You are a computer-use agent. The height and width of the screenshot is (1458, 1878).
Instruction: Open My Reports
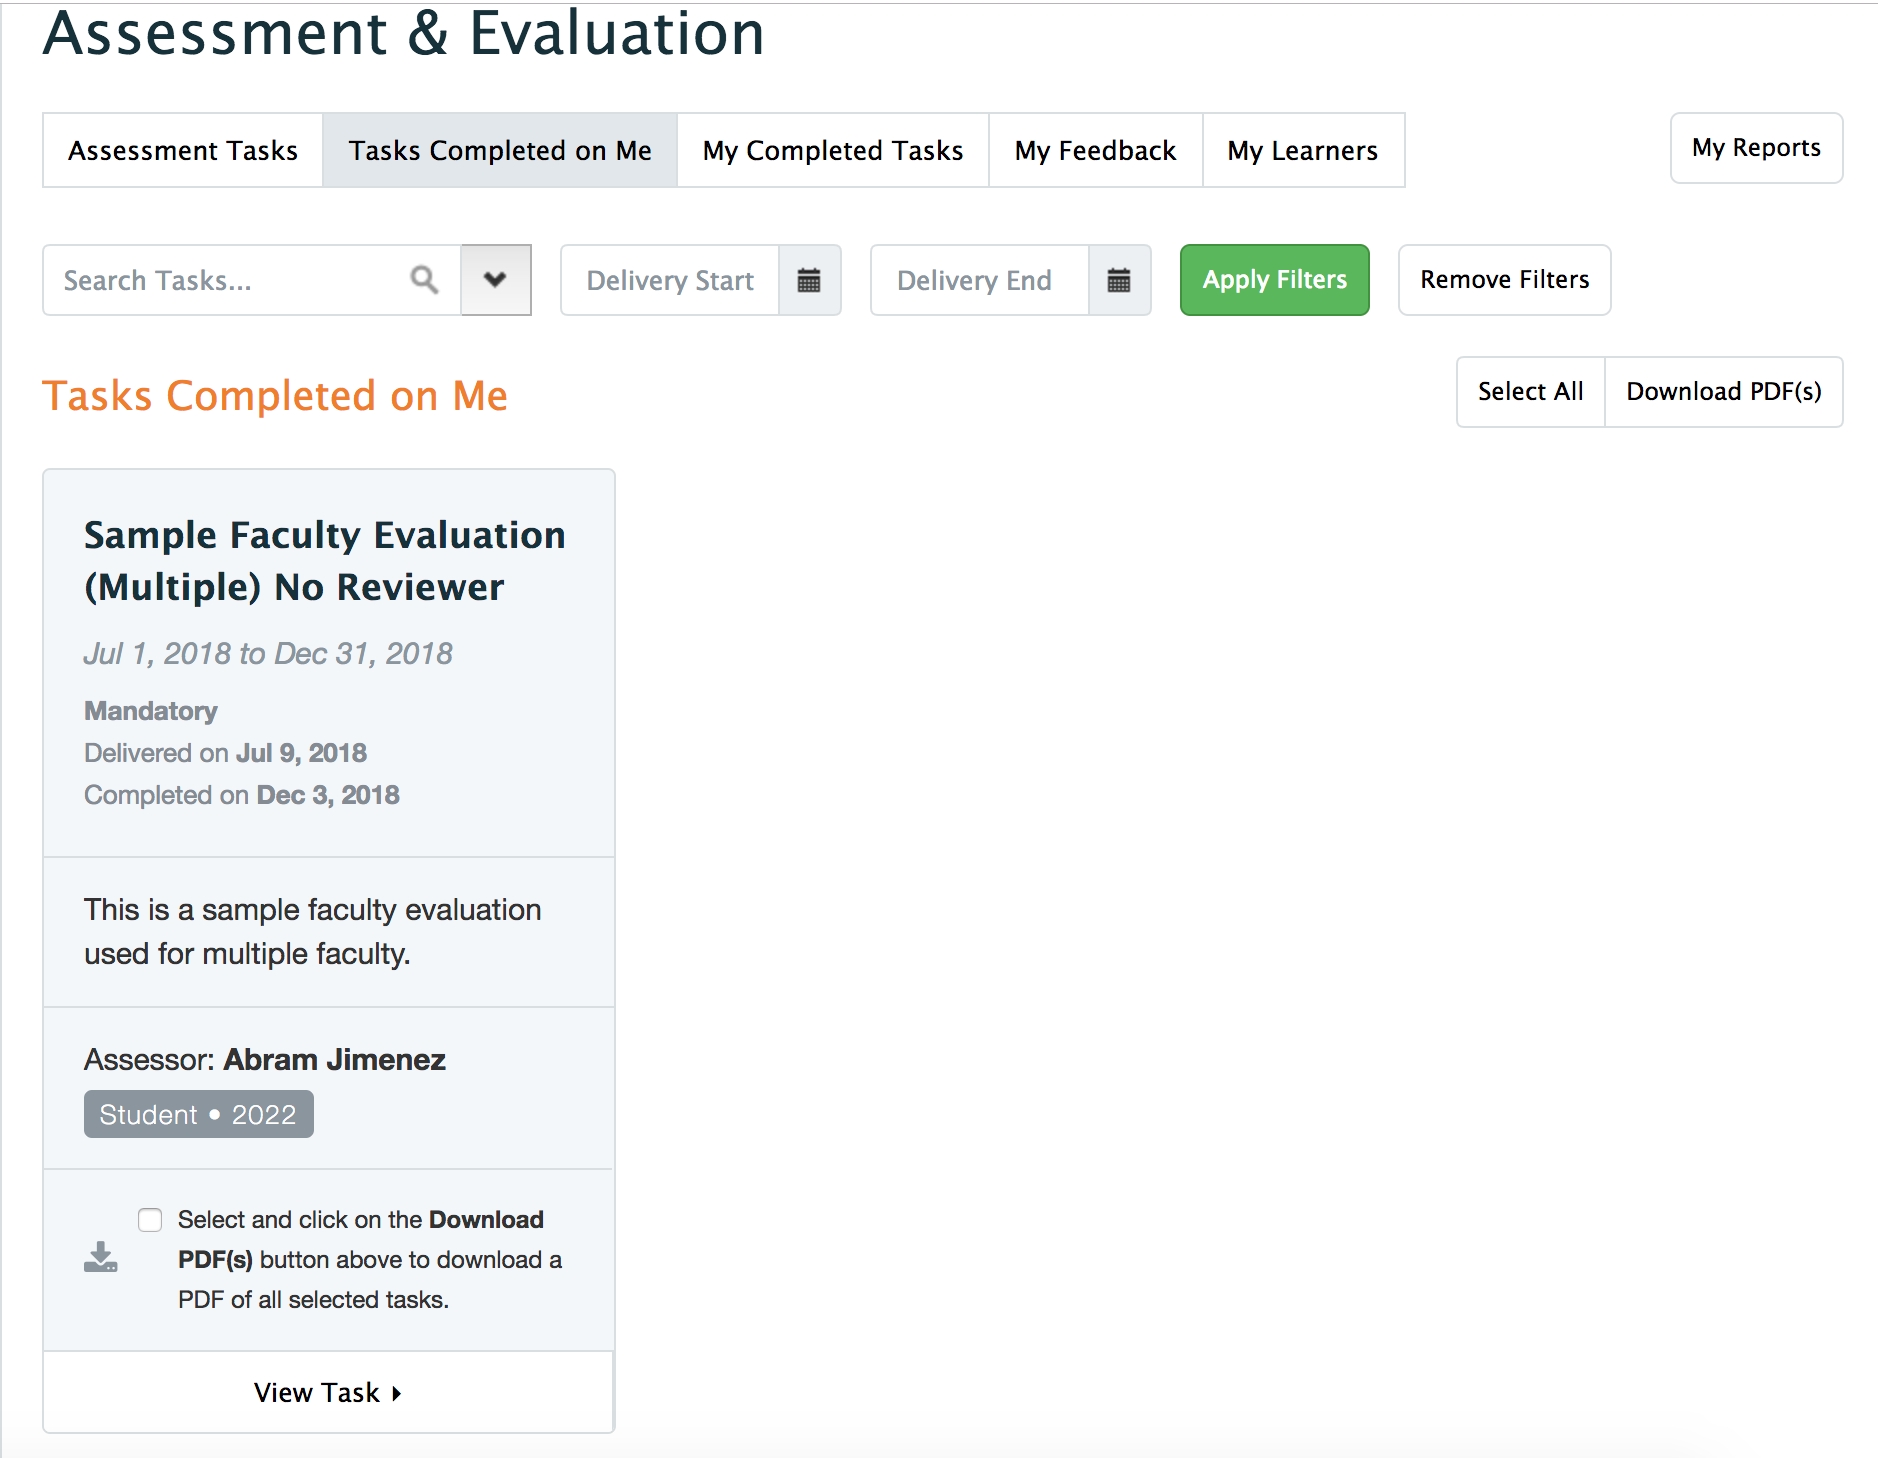pos(1756,148)
